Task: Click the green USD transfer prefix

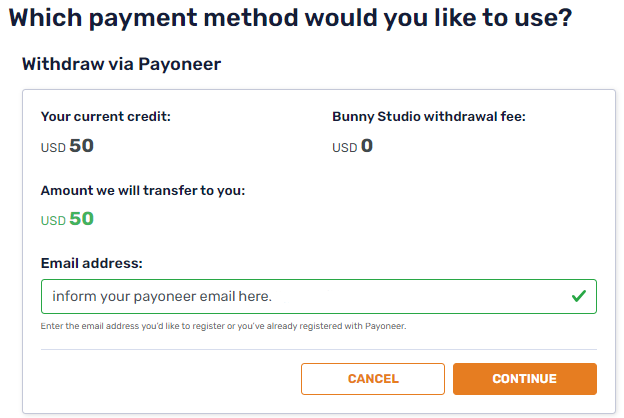Action: point(53,221)
